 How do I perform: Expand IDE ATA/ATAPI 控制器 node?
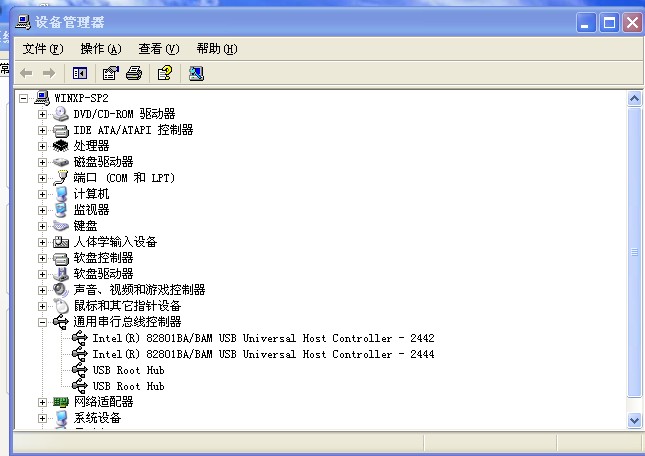click(x=42, y=130)
